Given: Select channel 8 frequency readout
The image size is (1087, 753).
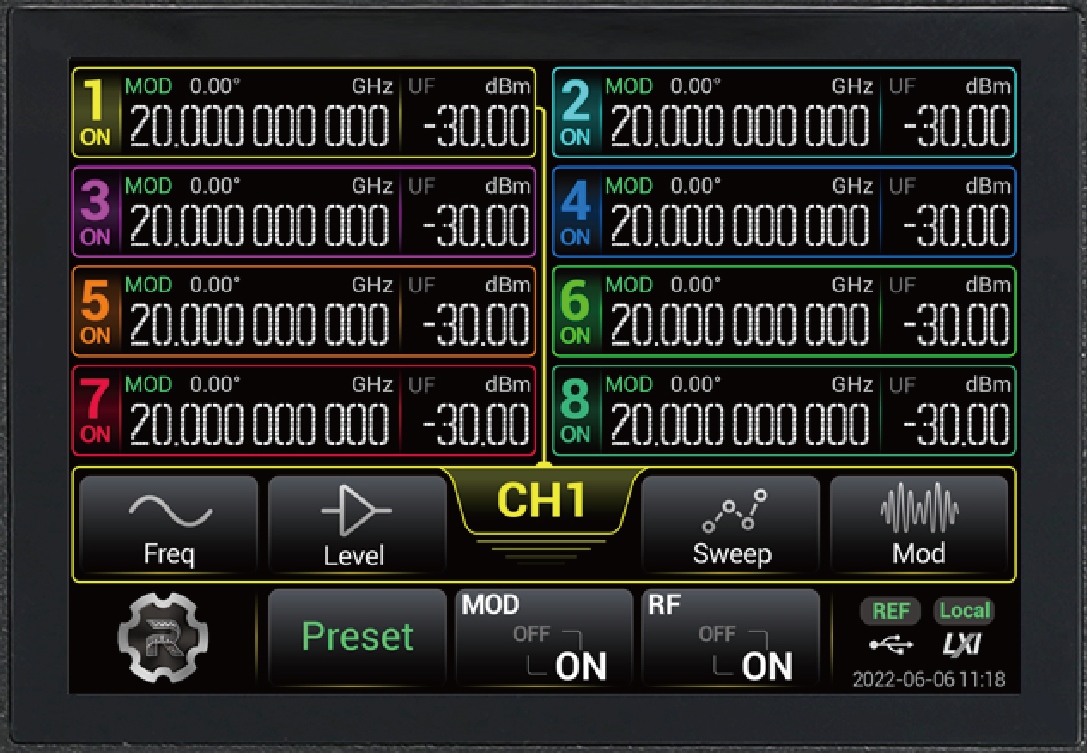Looking at the screenshot, I should tap(739, 423).
